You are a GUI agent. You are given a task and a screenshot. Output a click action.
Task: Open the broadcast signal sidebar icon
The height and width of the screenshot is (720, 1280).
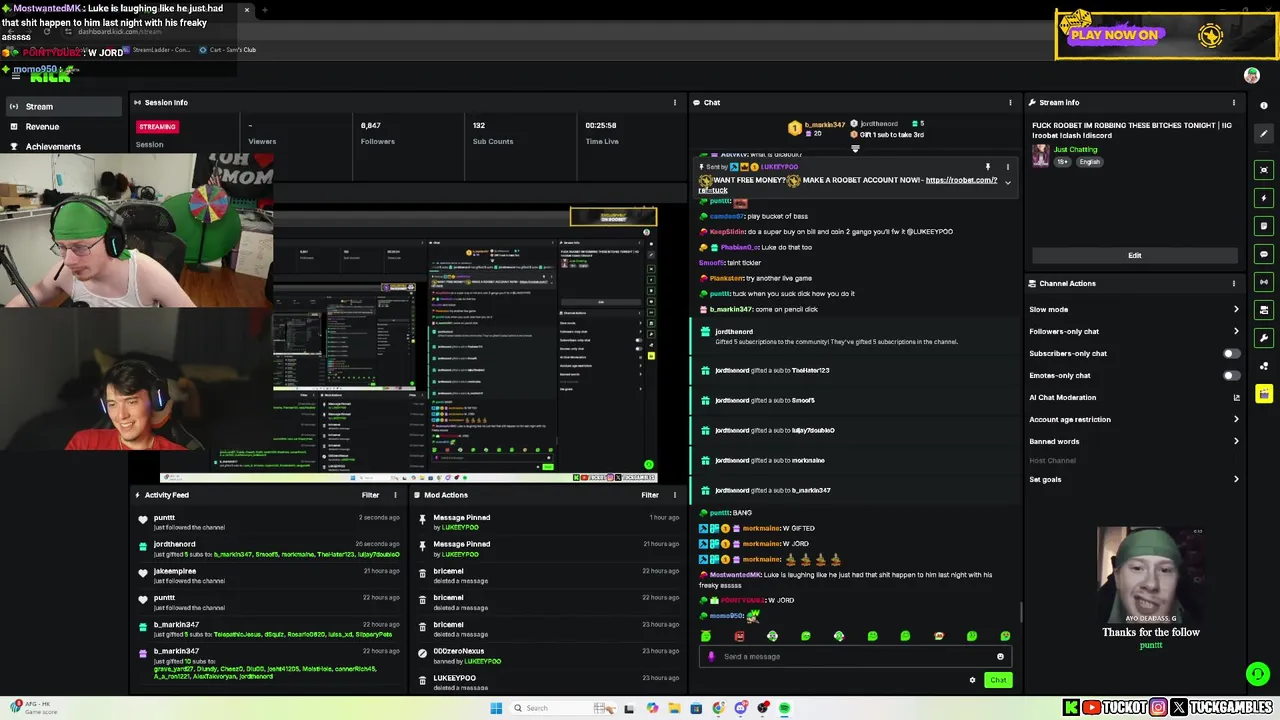coord(1264,282)
